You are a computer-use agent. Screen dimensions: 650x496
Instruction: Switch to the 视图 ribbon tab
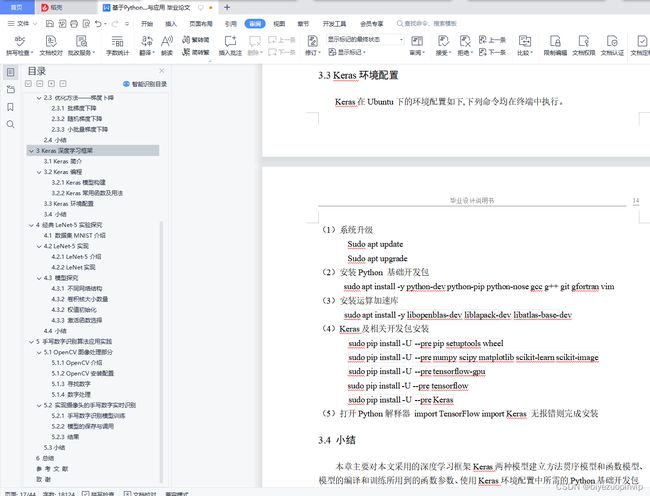coord(279,24)
